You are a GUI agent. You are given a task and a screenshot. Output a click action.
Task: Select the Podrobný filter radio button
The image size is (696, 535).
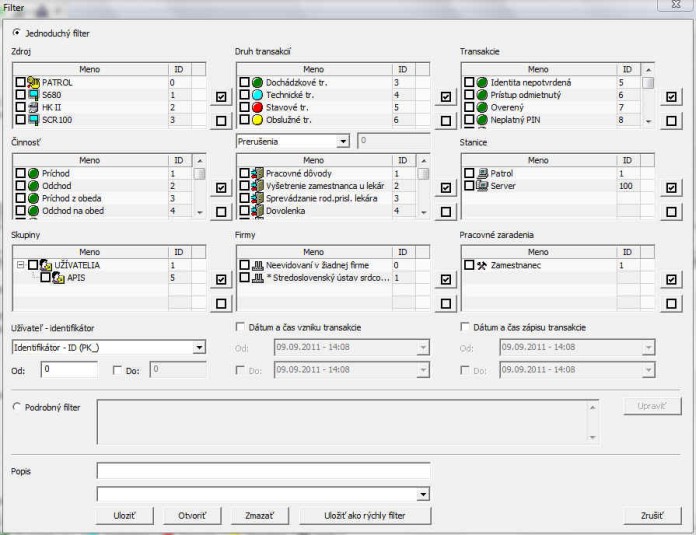point(16,407)
